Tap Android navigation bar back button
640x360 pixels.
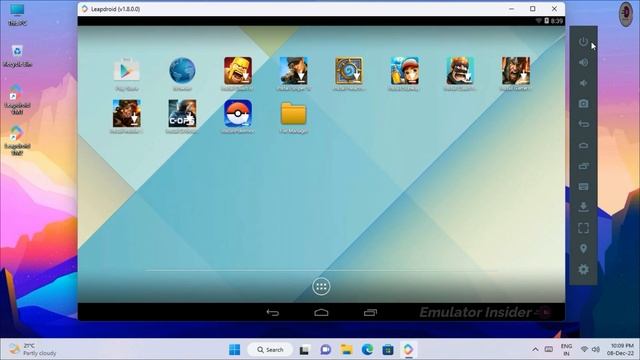(273, 313)
